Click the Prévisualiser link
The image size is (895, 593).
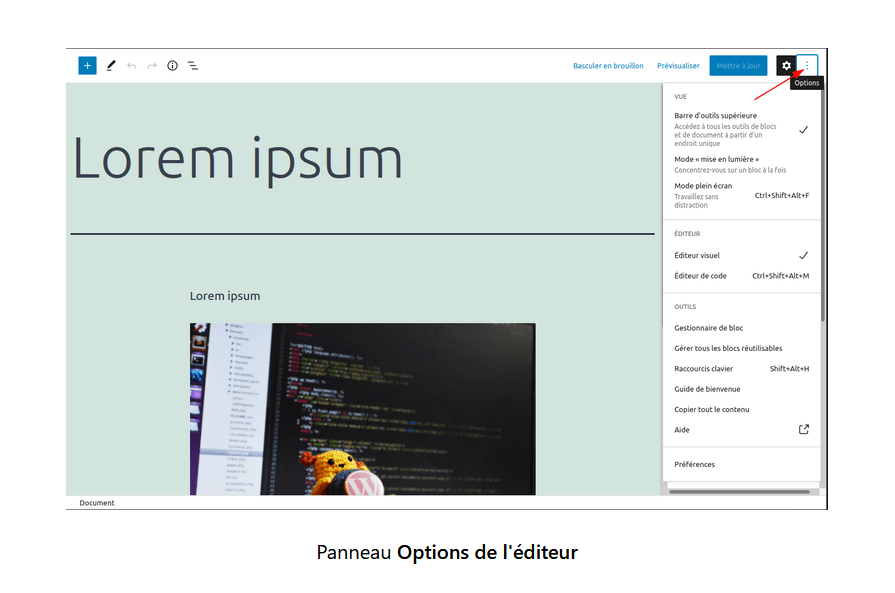pyautogui.click(x=678, y=66)
